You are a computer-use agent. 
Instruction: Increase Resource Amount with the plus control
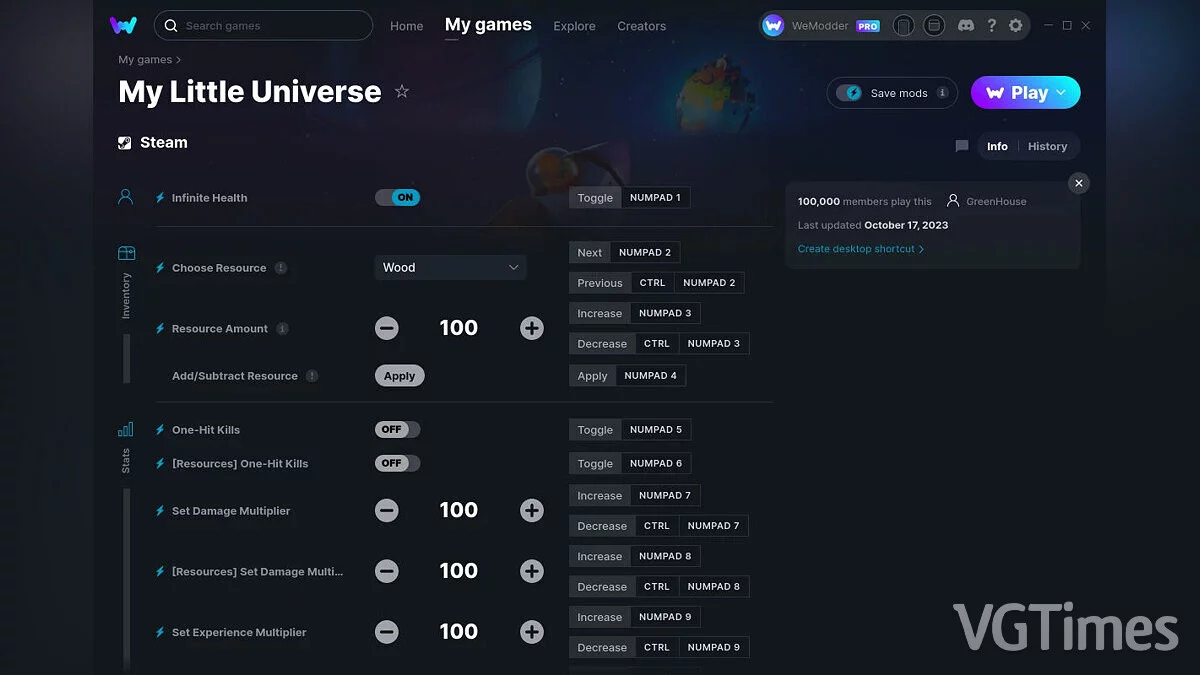point(531,327)
